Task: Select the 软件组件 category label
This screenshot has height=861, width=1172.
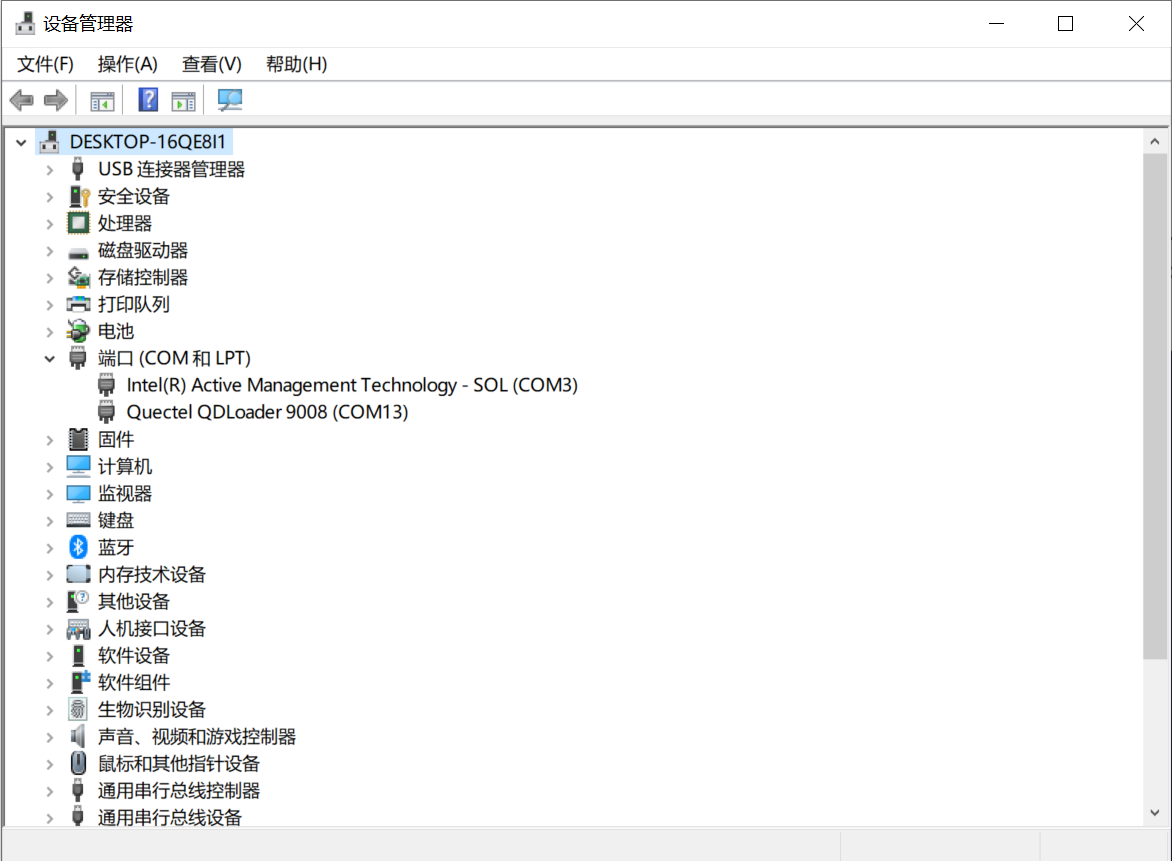Action: coord(134,682)
